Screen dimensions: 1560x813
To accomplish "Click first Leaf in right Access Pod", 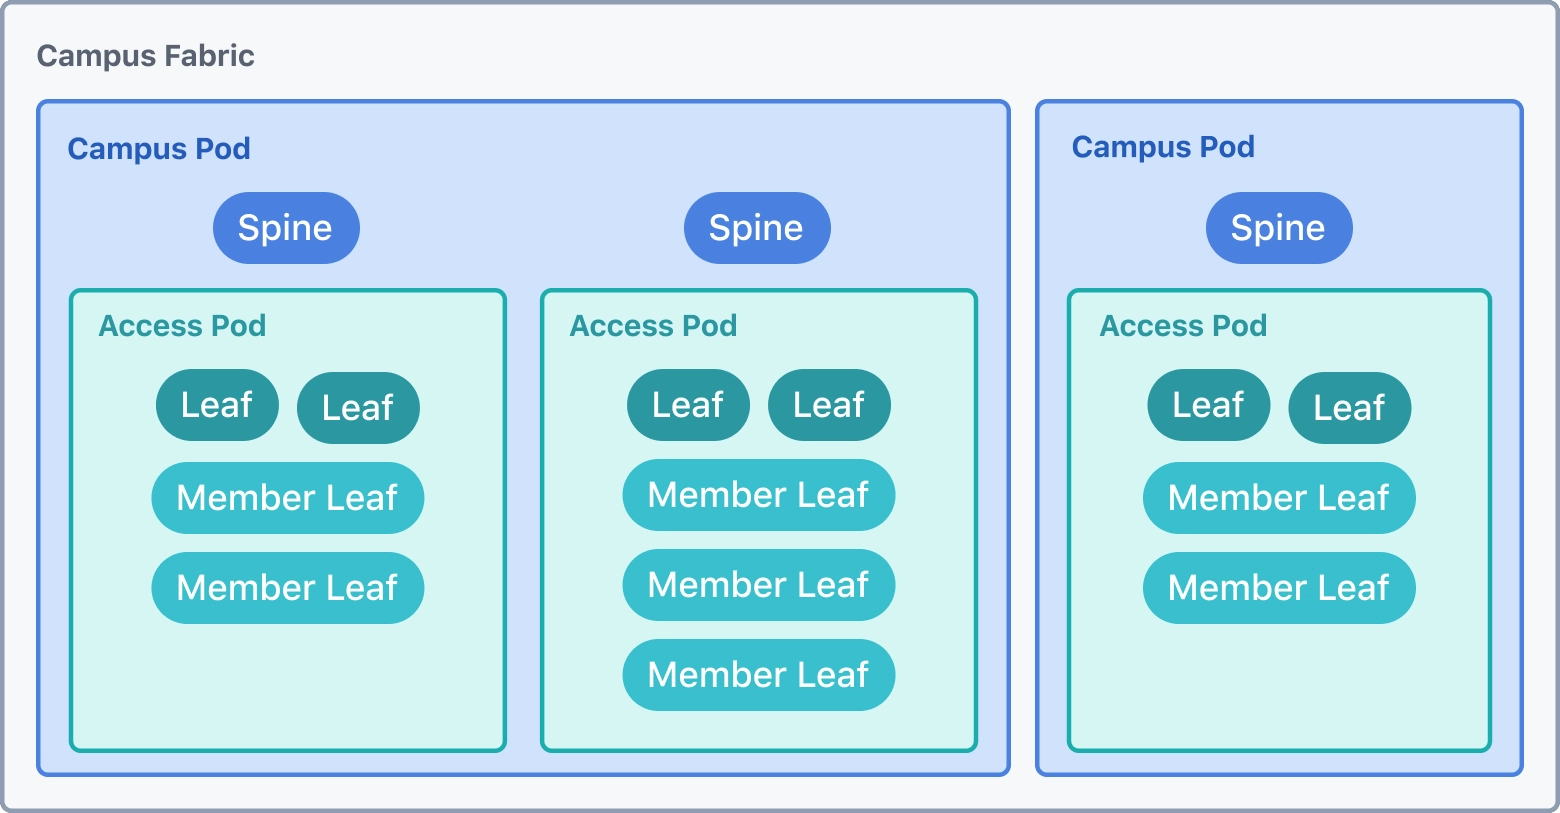I will 1209,405.
